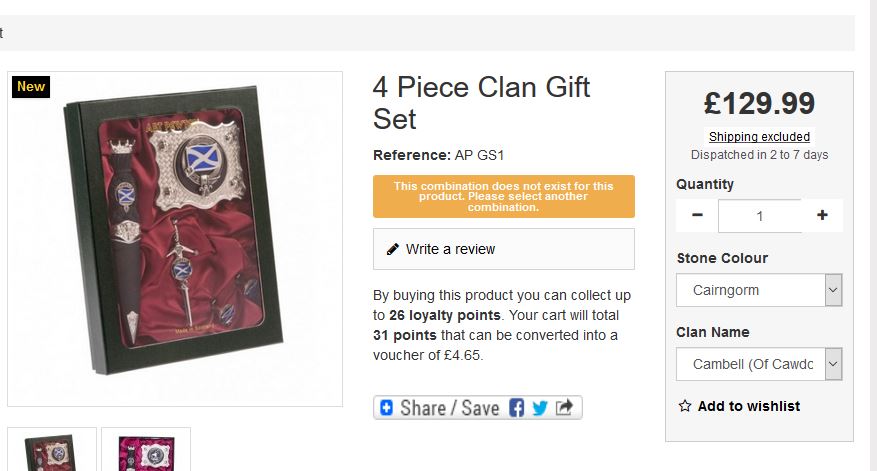Image resolution: width=877 pixels, height=471 pixels.
Task: Select the first gift set thumbnail
Action: click(x=52, y=449)
